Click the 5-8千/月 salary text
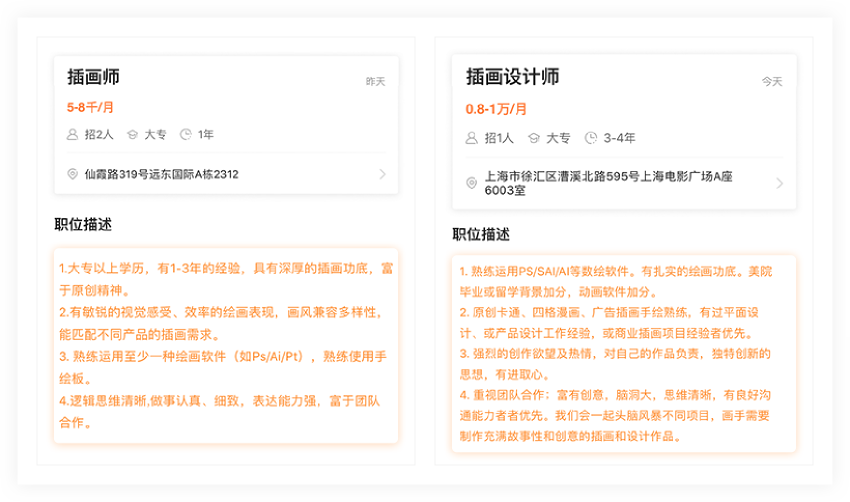 tap(90, 106)
